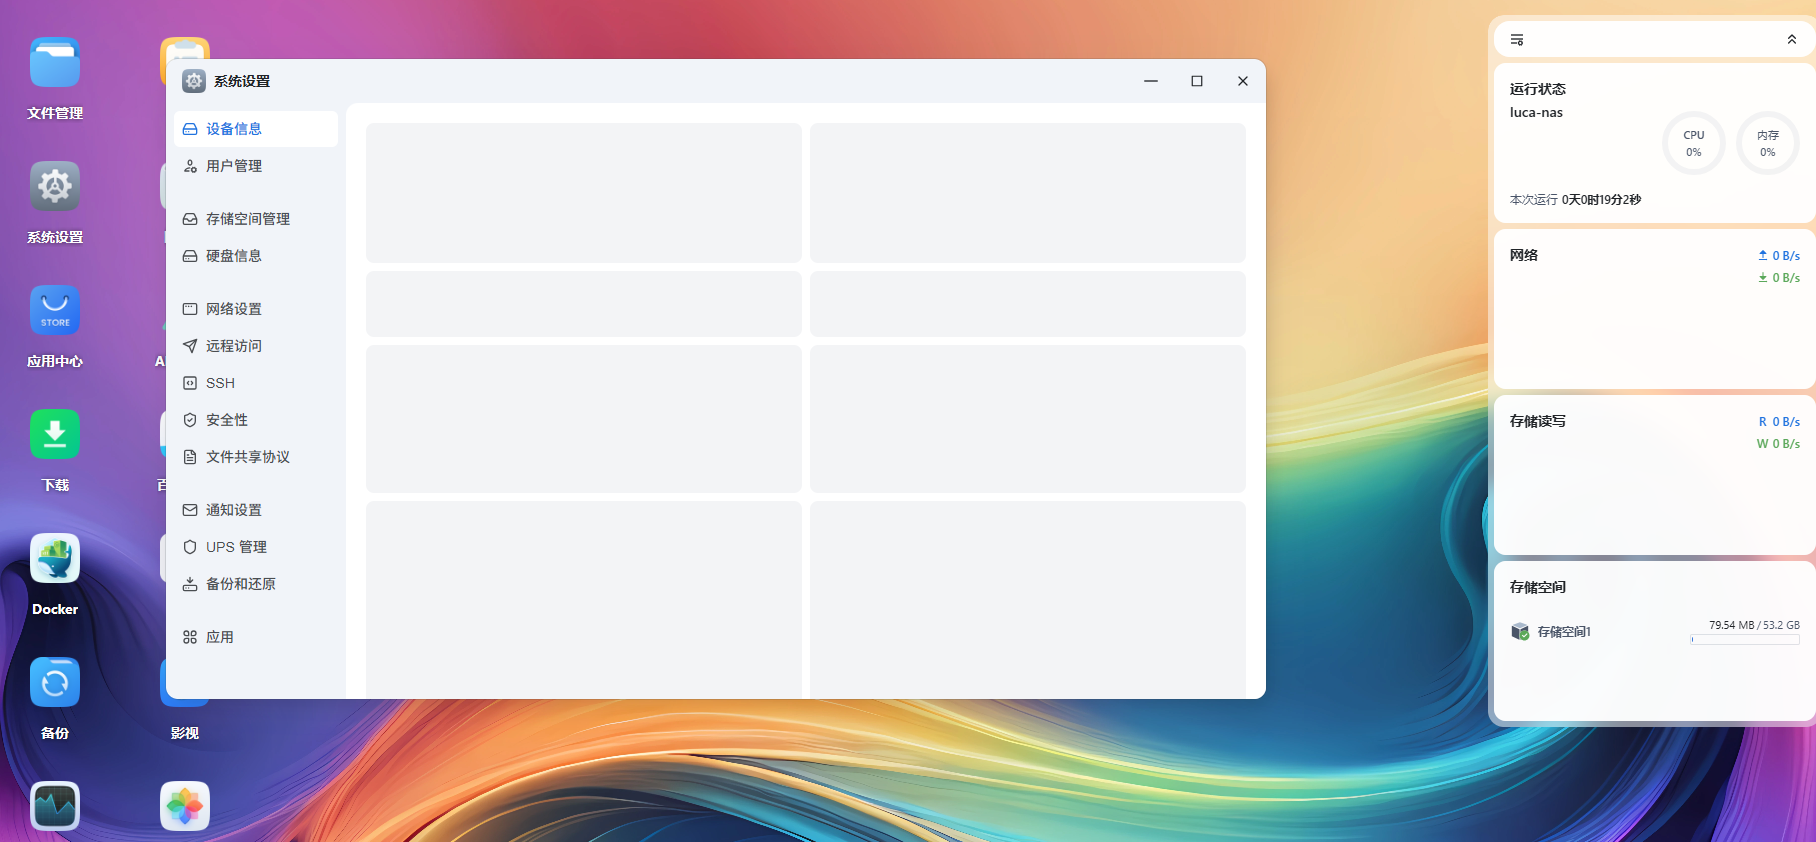
Task: Click the 79.54 MB / 53.2 GB usage text
Action: click(x=1754, y=625)
